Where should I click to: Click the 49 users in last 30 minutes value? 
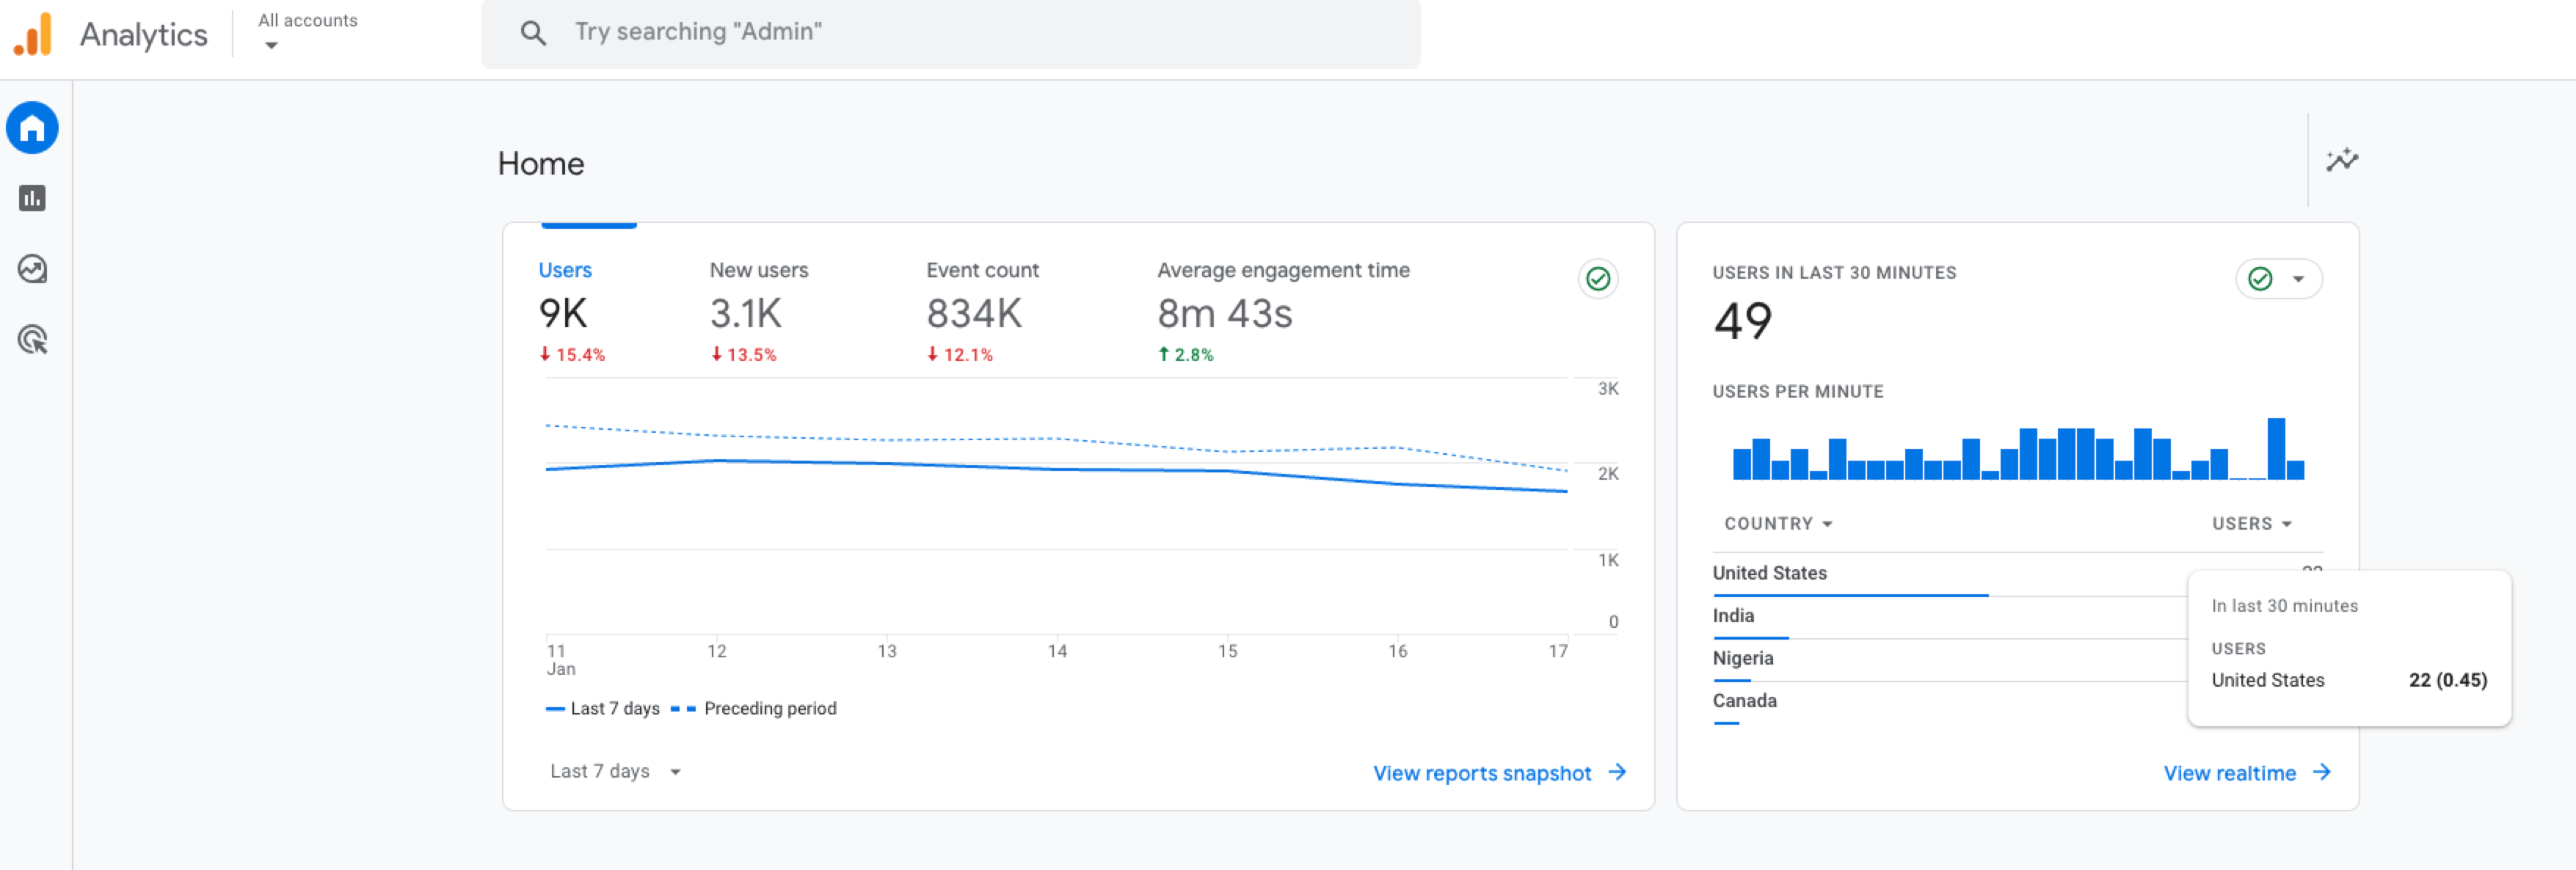tap(1742, 321)
